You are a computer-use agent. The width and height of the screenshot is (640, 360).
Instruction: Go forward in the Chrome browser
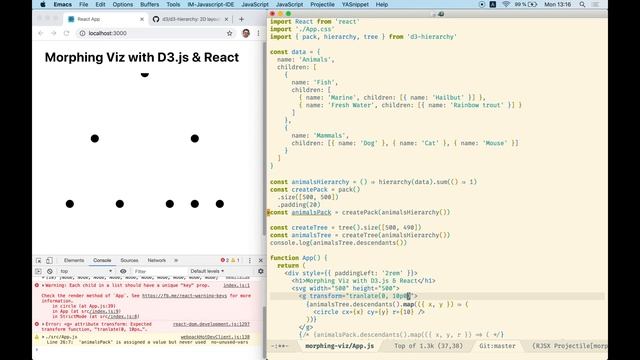53,33
